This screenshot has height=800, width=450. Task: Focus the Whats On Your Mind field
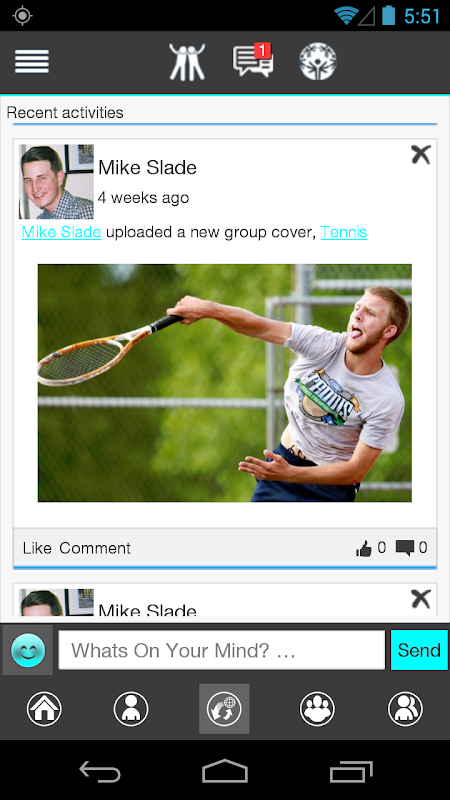(222, 650)
